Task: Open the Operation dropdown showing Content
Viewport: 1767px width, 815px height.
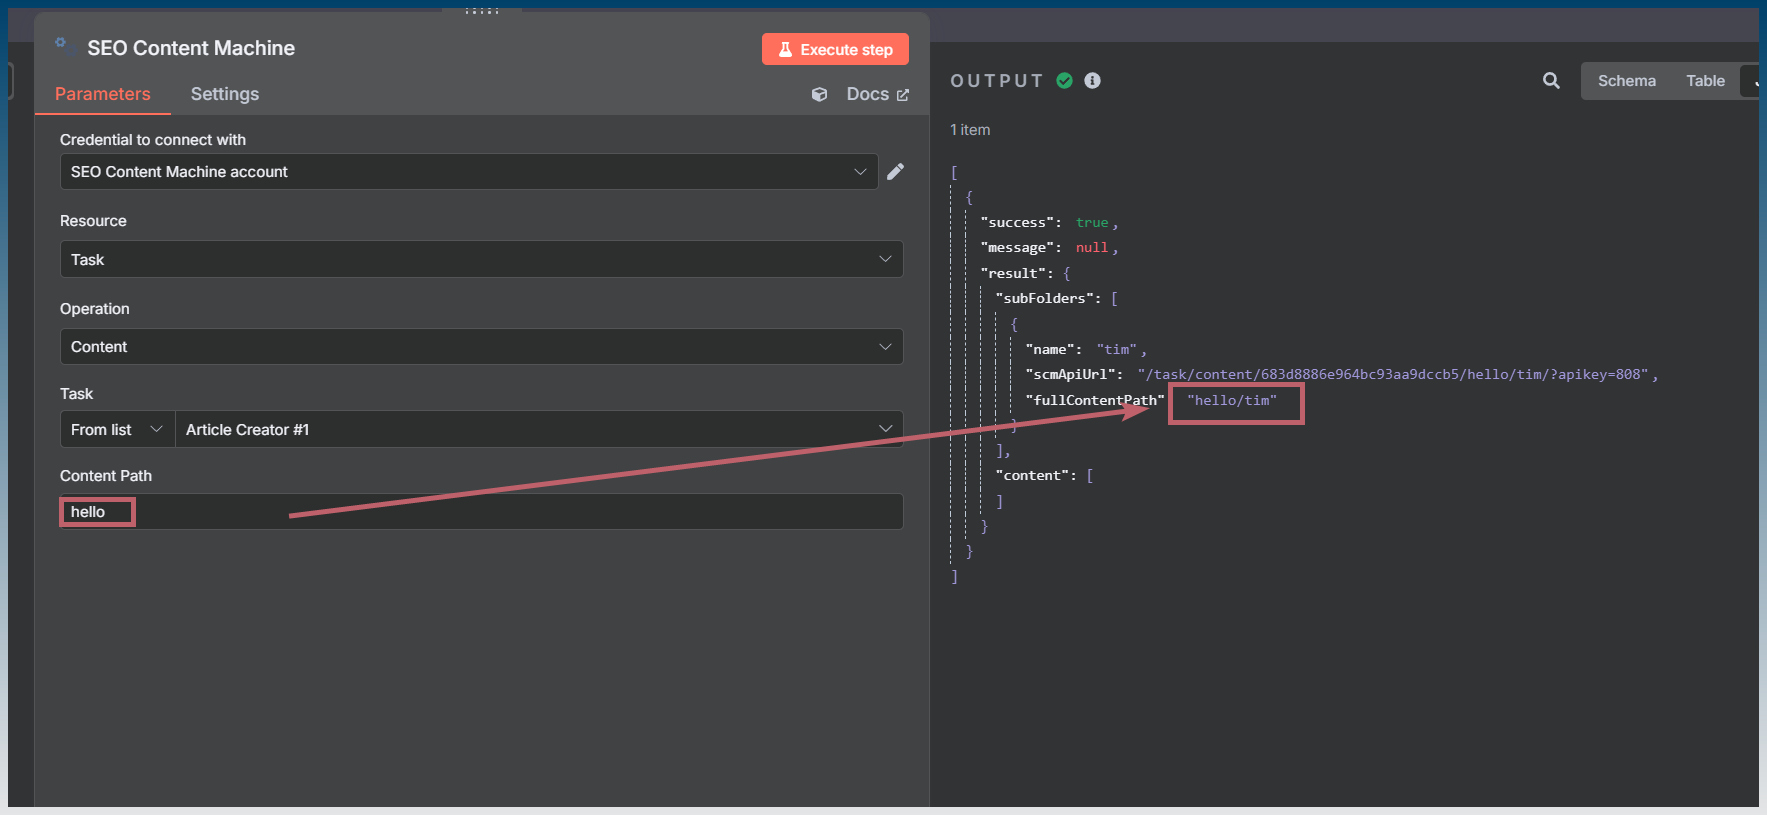Action: tap(481, 347)
